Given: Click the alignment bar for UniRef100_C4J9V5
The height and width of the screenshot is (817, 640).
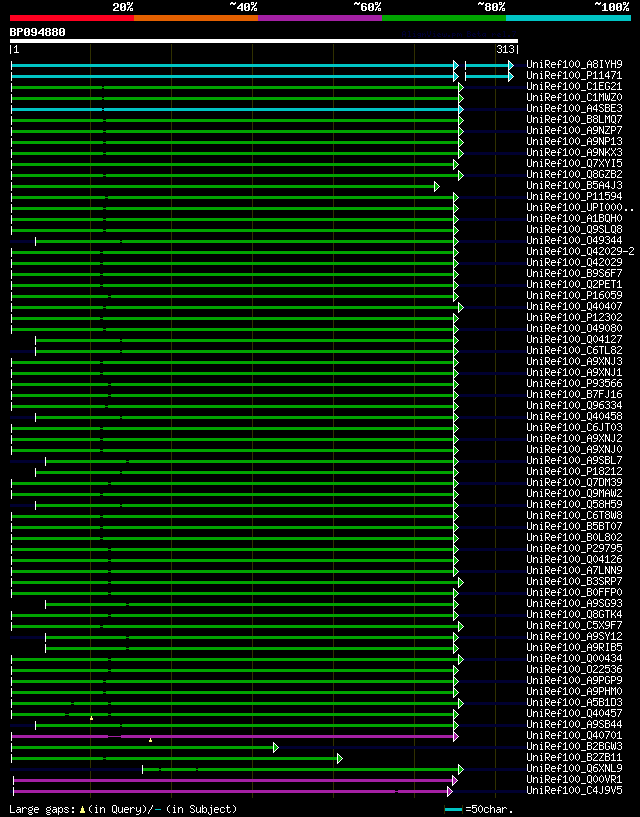Looking at the screenshot, I should click(x=230, y=791).
